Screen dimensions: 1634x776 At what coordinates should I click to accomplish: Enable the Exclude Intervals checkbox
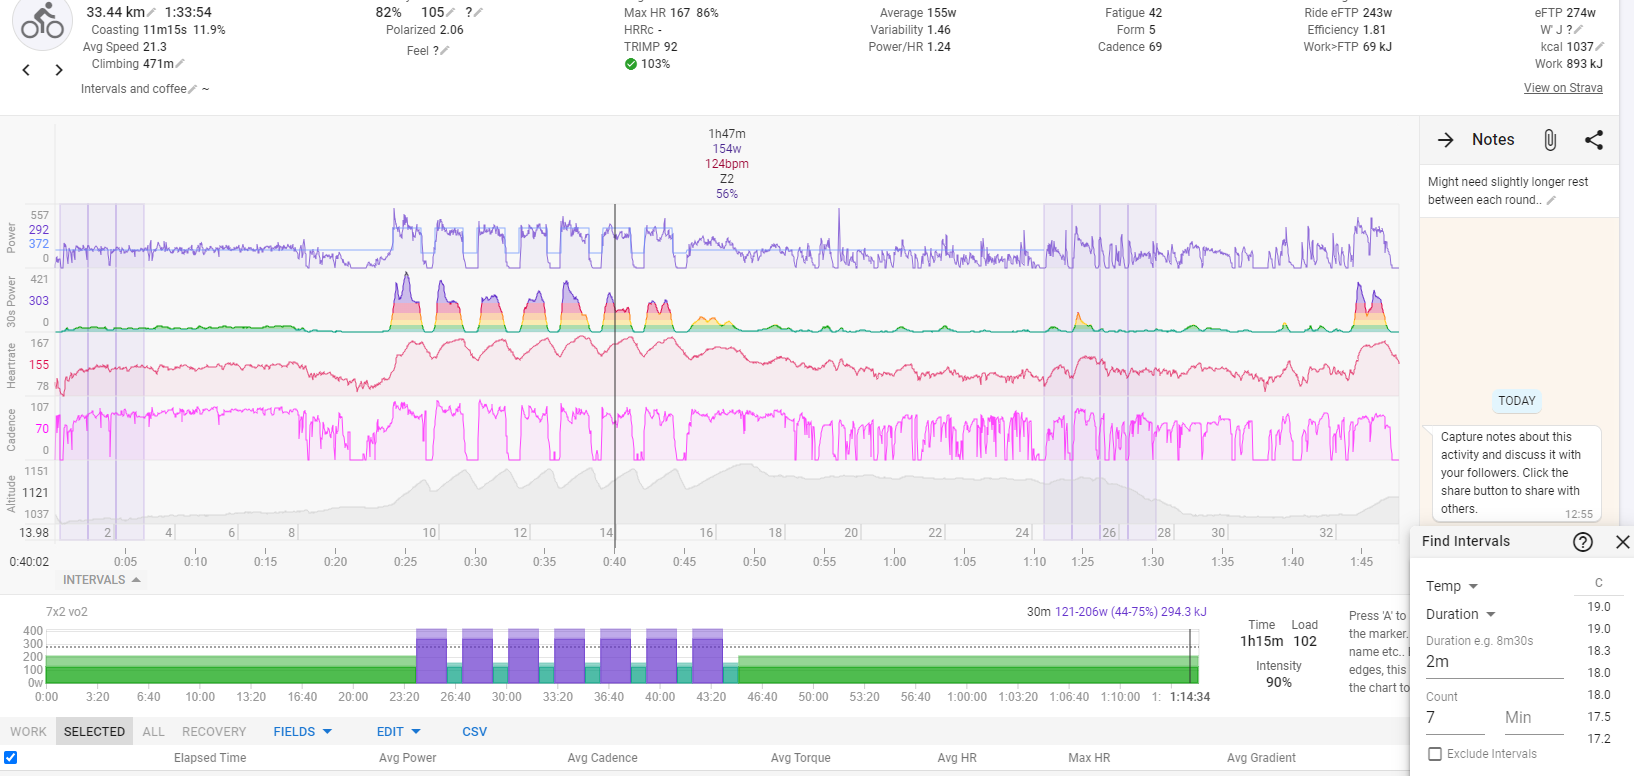point(1435,754)
